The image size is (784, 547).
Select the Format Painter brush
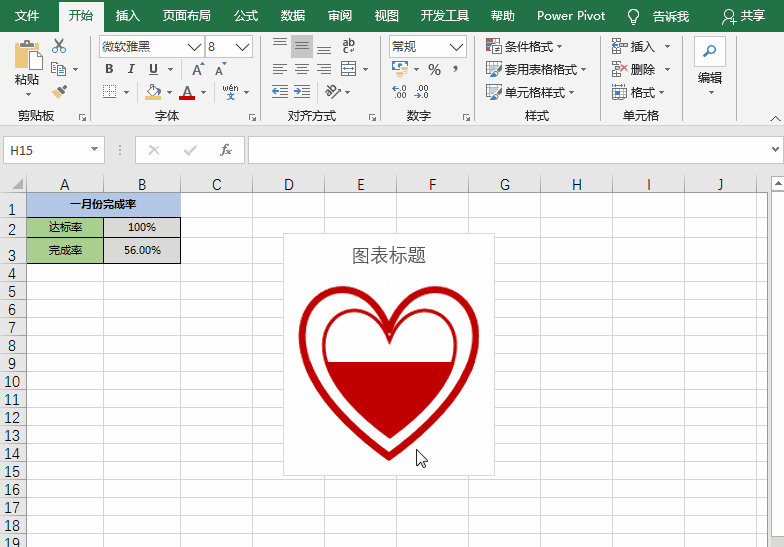click(59, 92)
